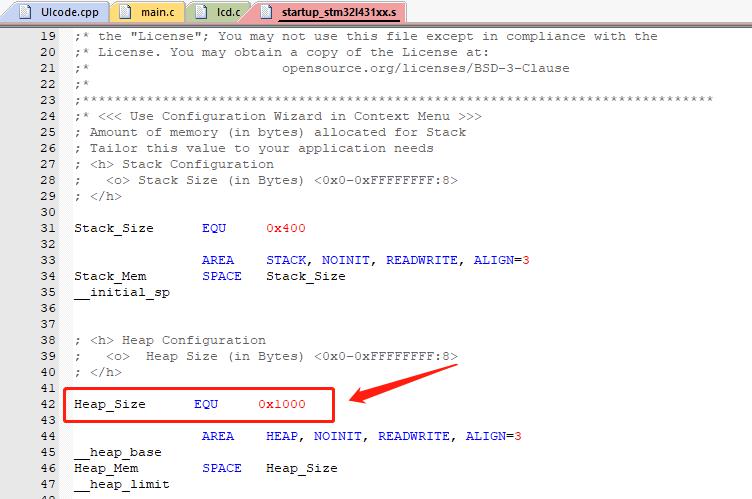Click 'Heap Configuration' comment on line 38
752x499 pixels.
194,340
